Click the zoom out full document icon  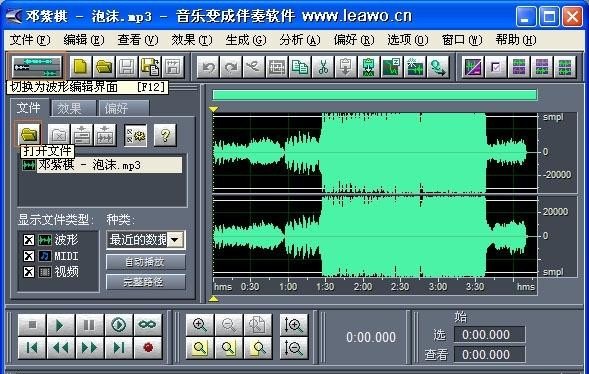pyautogui.click(x=258, y=324)
